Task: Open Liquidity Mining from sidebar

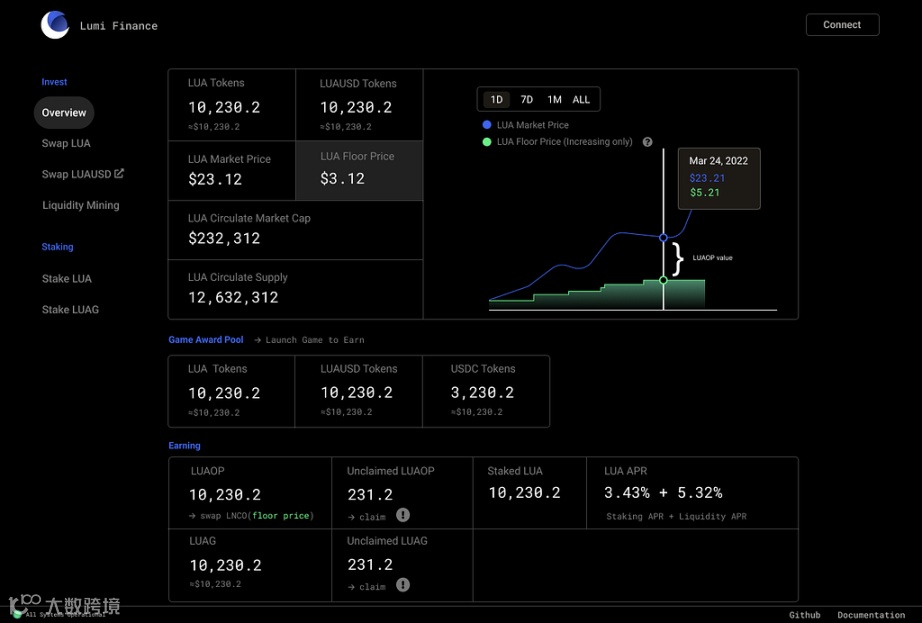Action: click(81, 205)
